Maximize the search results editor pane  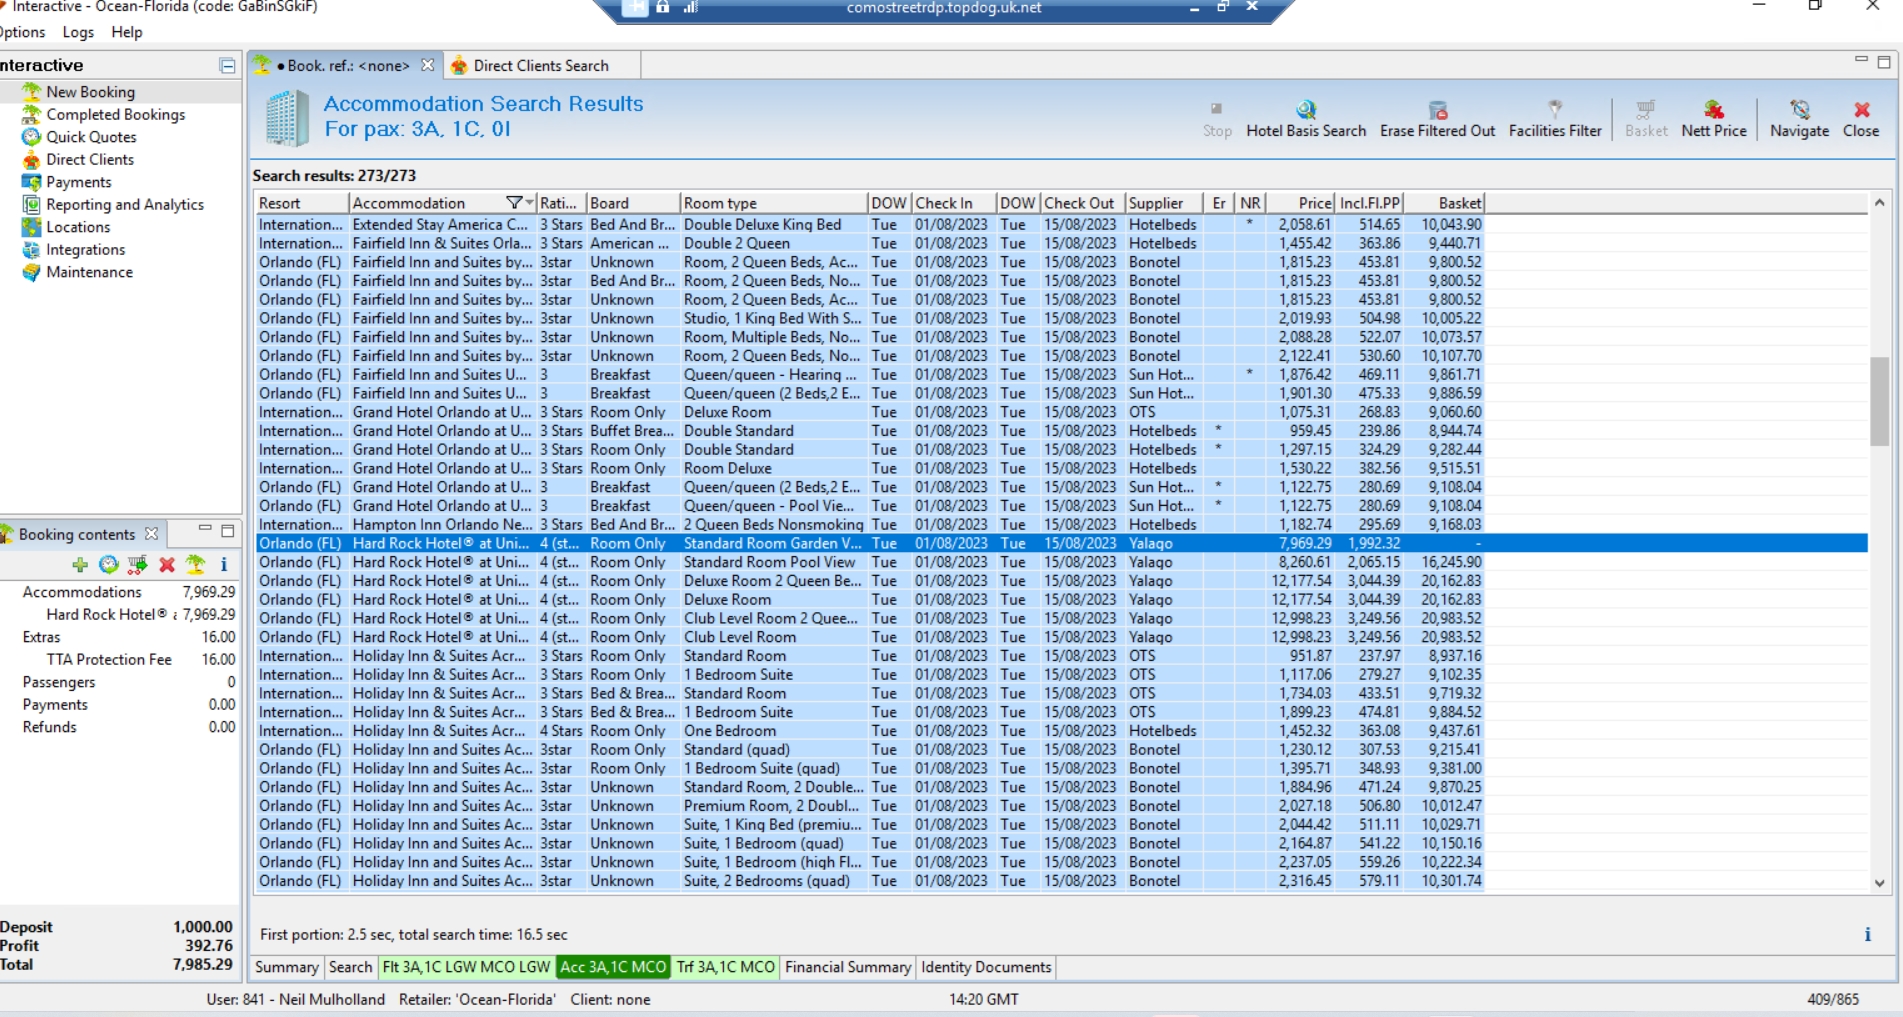click(1884, 62)
